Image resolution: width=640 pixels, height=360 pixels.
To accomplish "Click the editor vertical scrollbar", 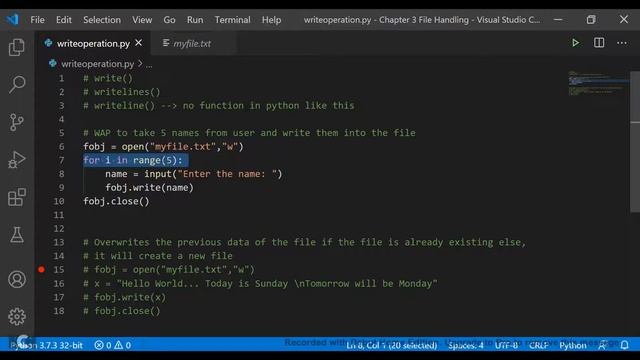I will (635, 142).
